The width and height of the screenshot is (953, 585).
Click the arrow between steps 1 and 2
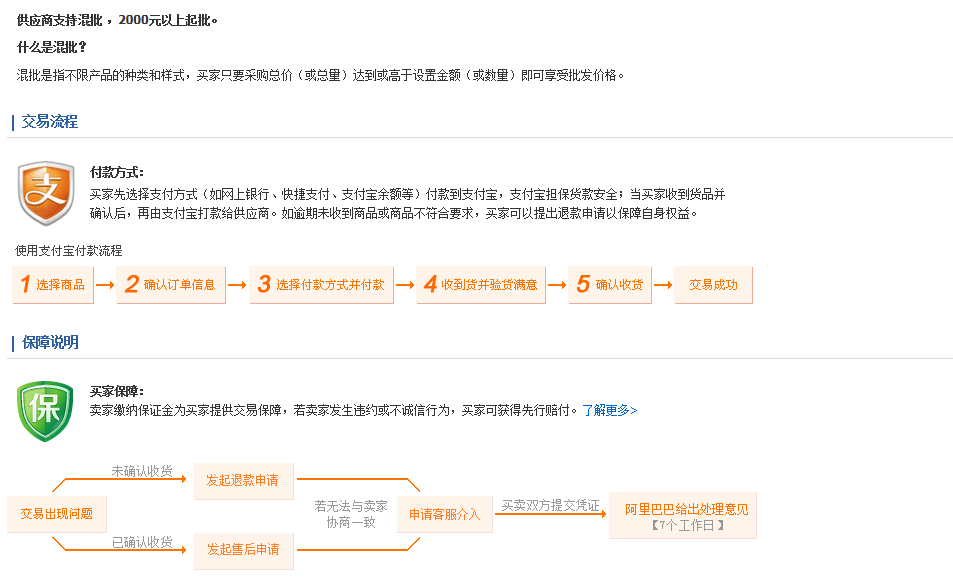click(105, 285)
